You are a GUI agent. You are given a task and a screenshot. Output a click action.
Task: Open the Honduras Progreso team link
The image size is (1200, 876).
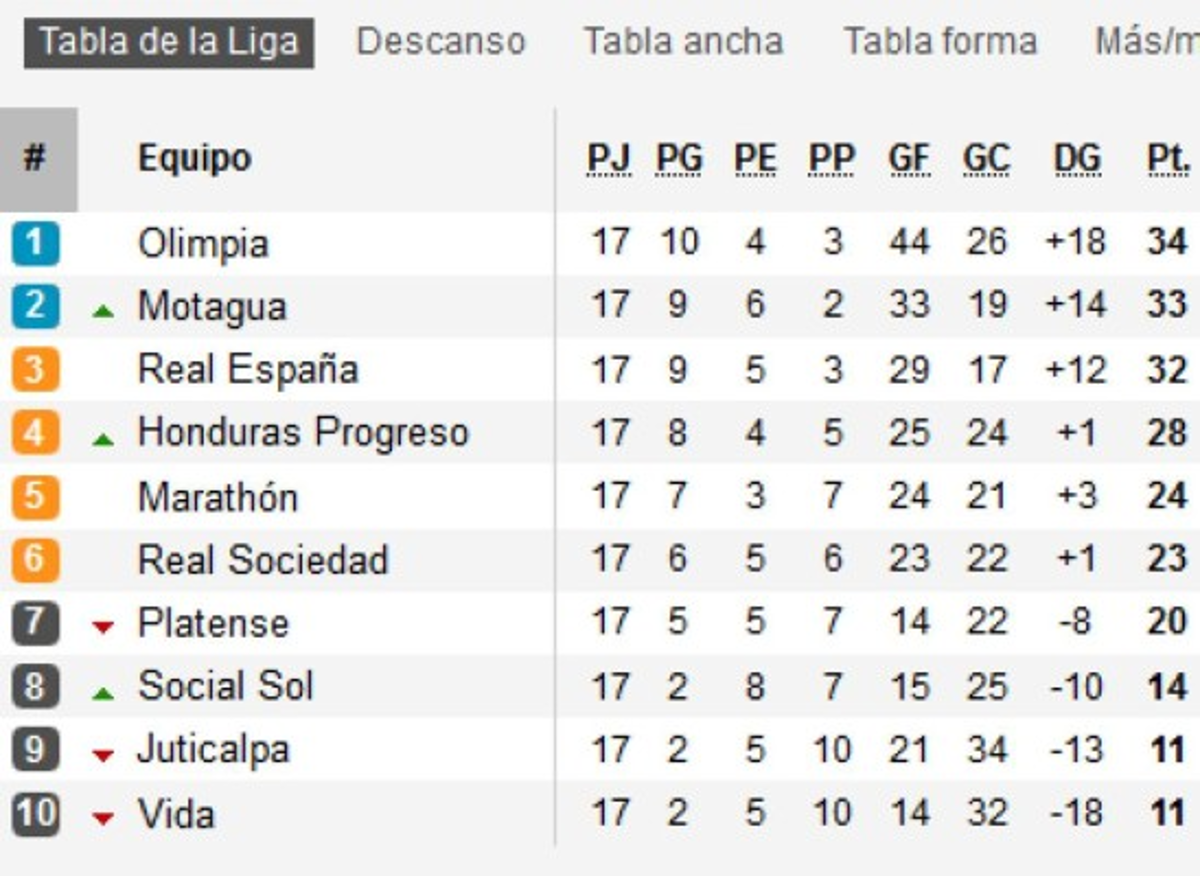pos(303,432)
